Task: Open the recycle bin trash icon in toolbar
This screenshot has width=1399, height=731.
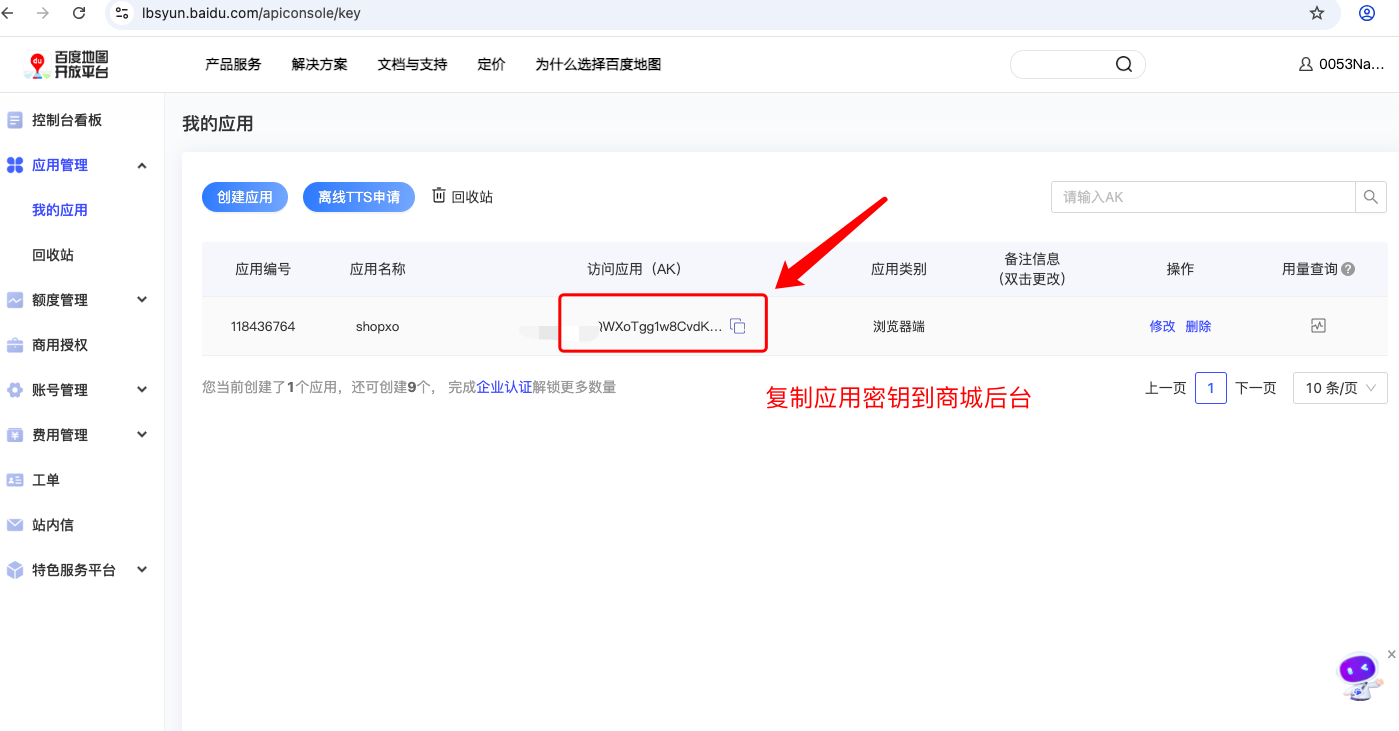Action: coord(439,196)
